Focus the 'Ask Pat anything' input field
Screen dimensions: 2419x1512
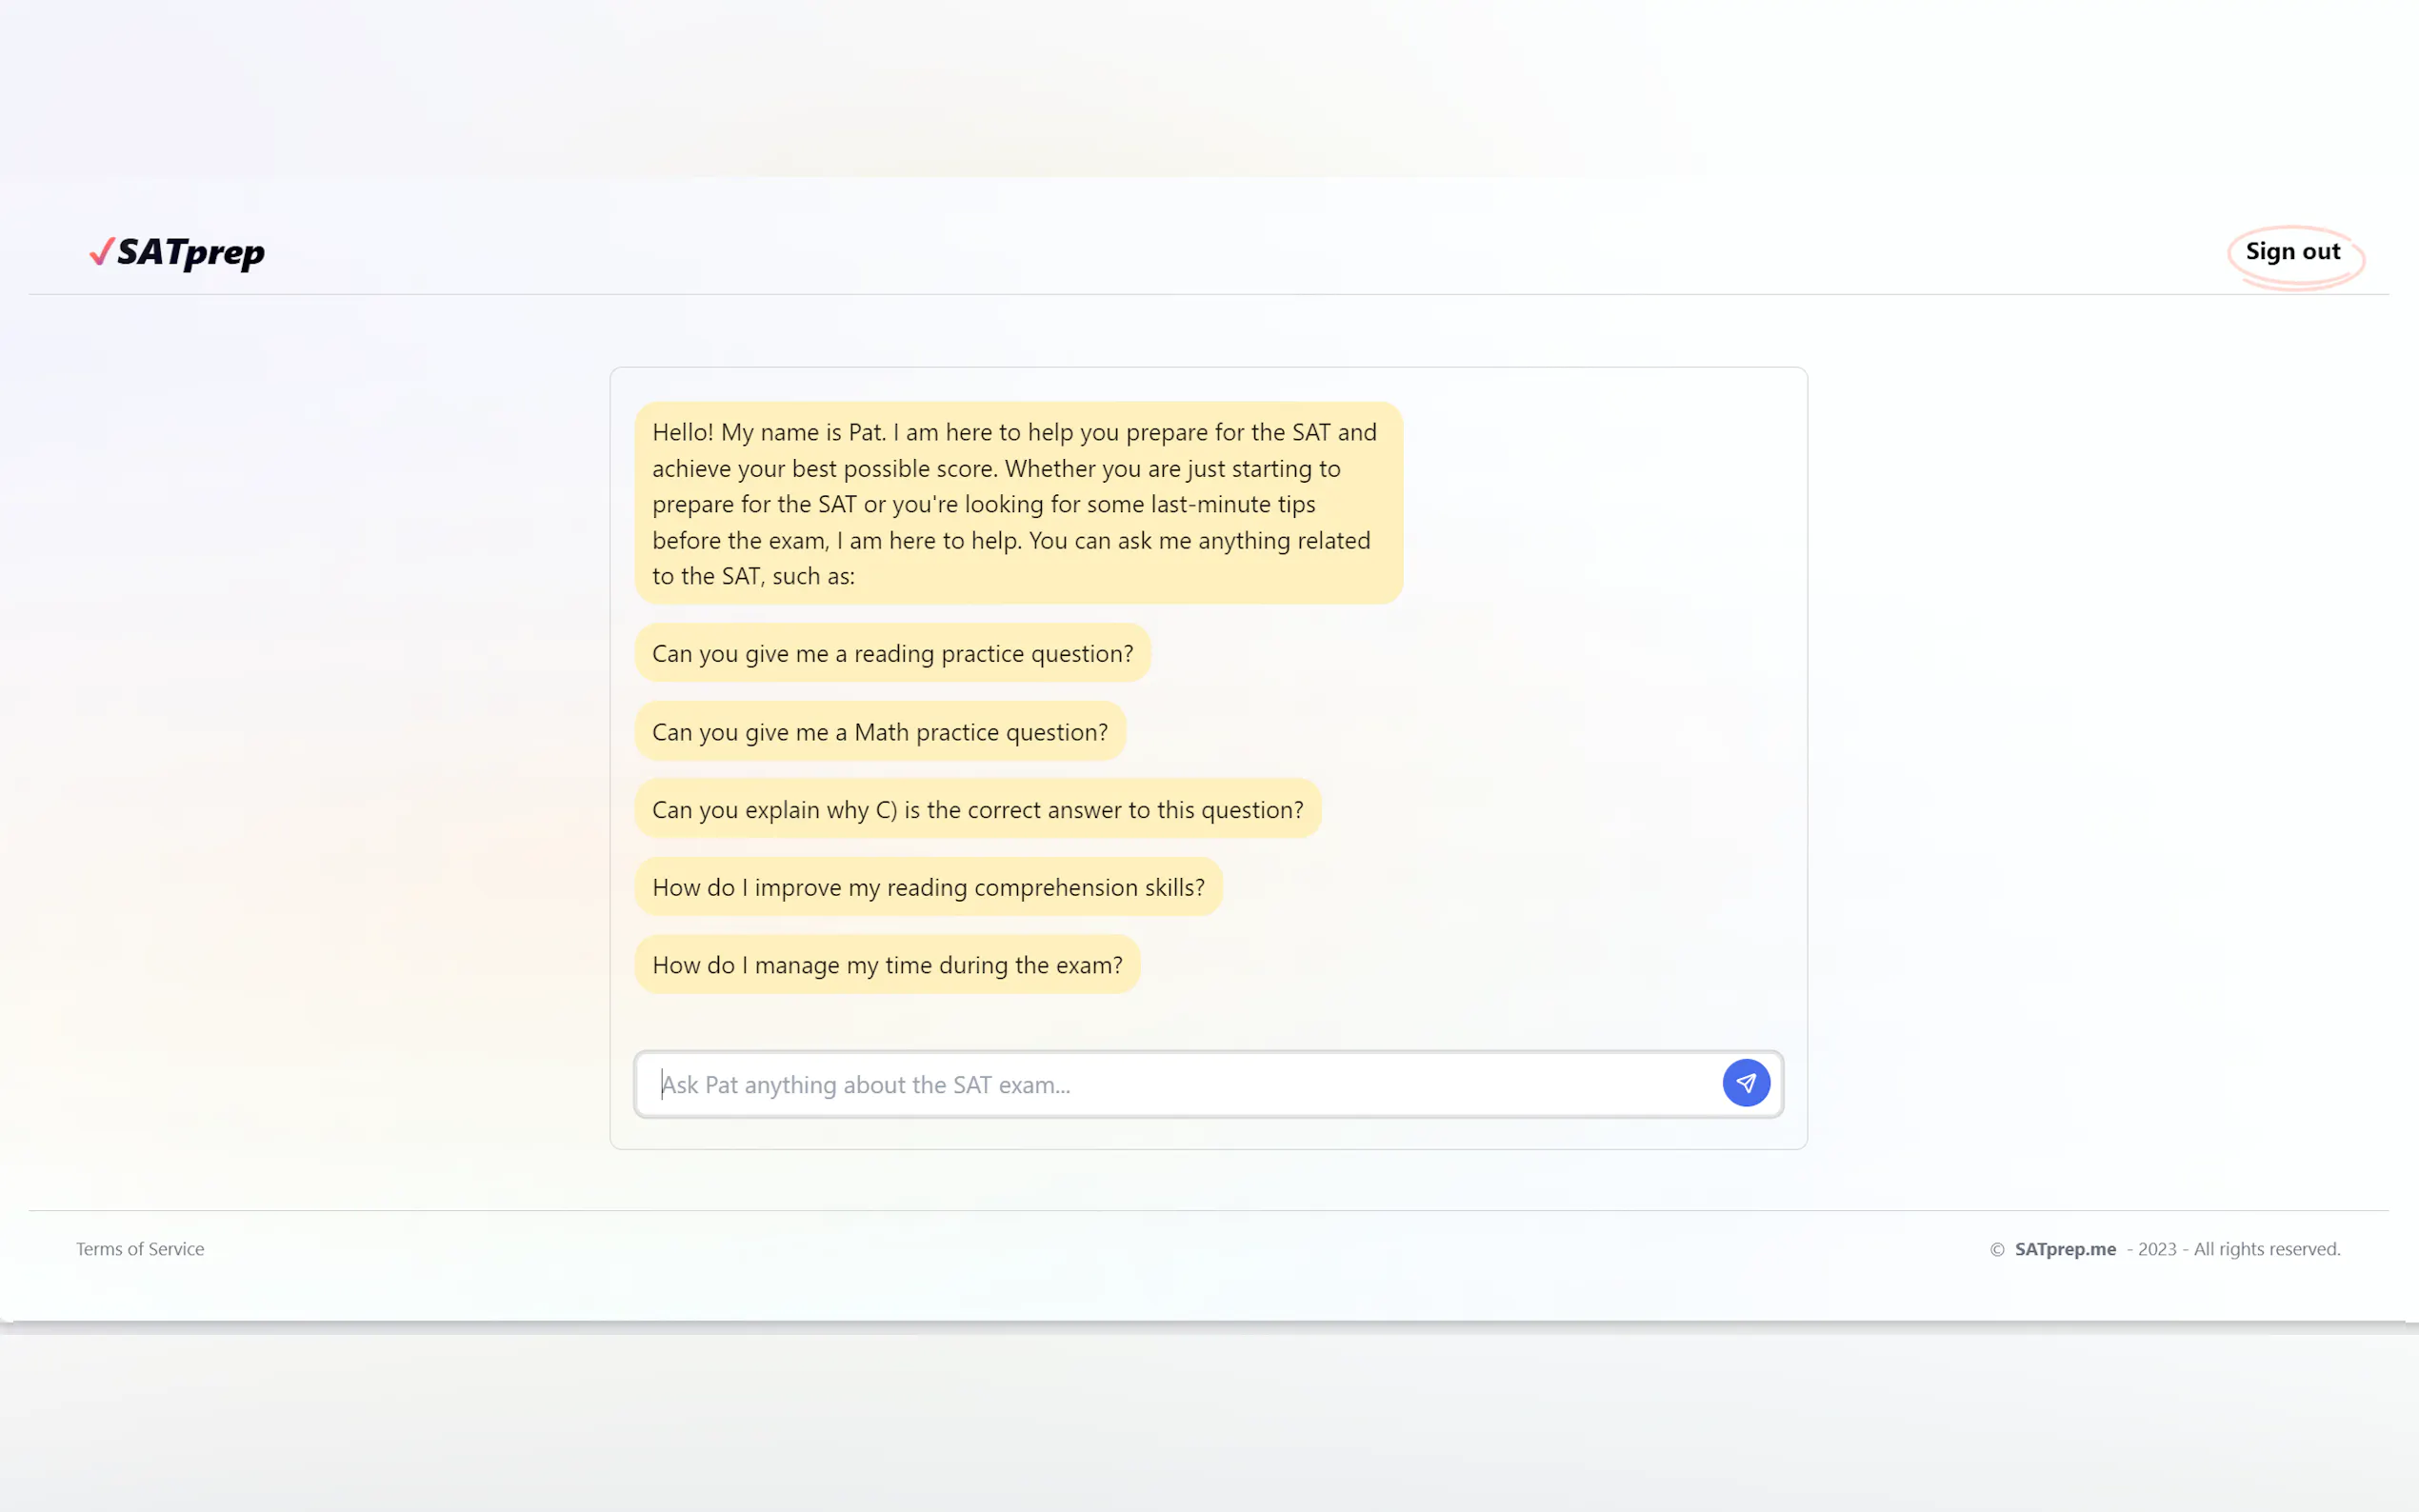1180,1084
